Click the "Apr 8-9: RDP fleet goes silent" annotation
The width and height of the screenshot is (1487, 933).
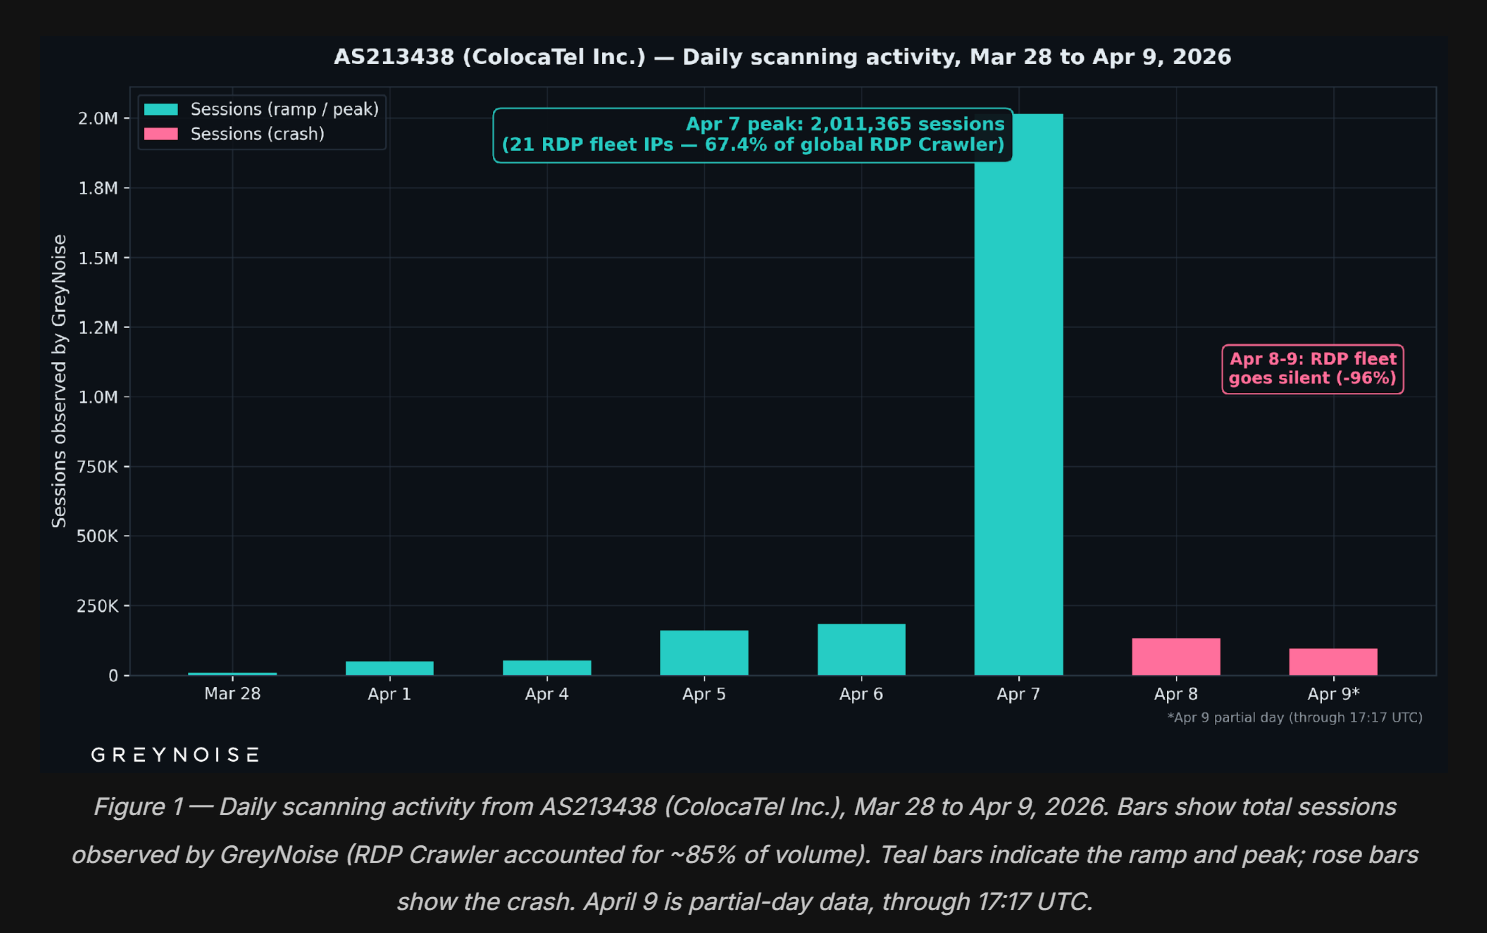click(1313, 369)
